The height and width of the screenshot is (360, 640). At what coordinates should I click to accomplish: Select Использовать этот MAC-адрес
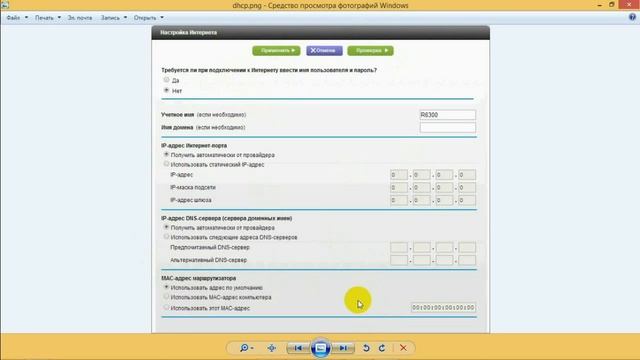pyautogui.click(x=166, y=307)
